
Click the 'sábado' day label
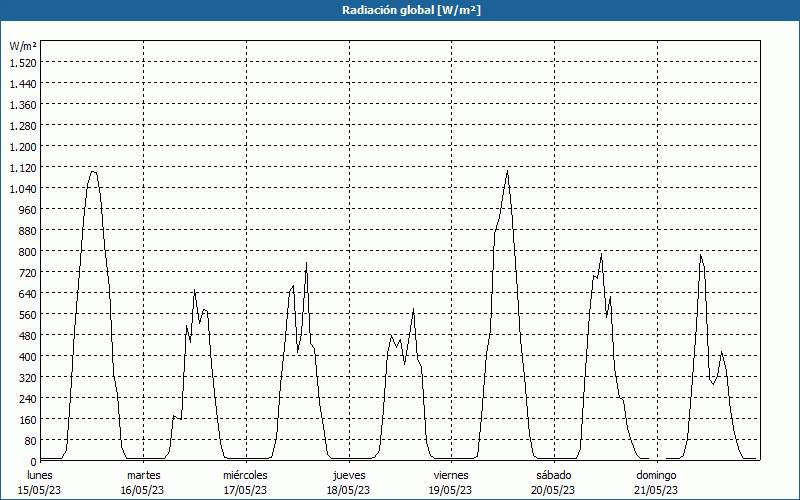click(554, 475)
